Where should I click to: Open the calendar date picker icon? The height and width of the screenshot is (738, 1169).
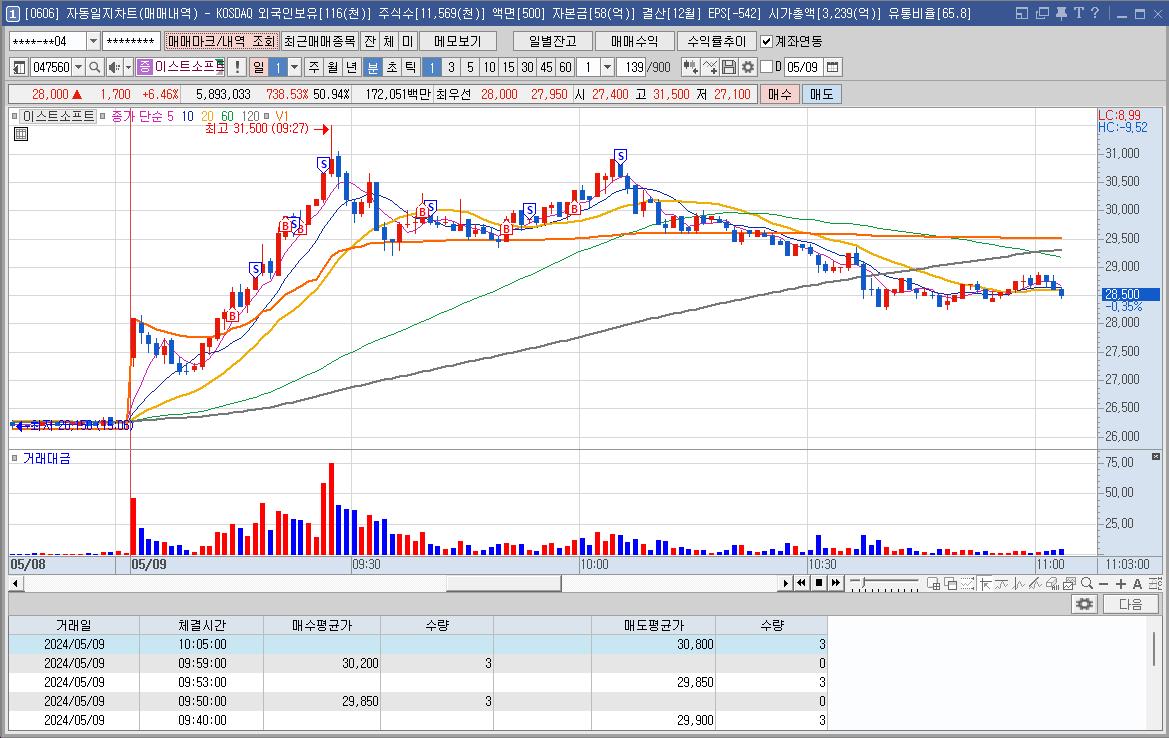coord(833,67)
